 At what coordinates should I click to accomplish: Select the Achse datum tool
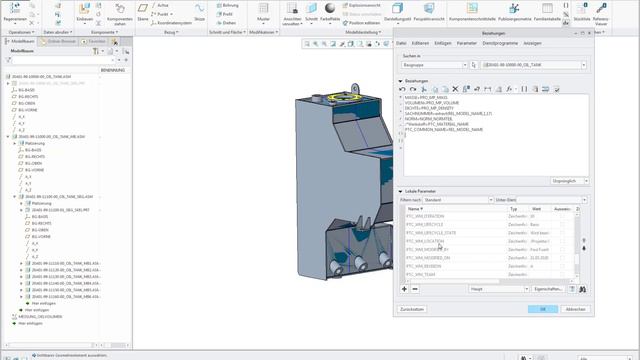(x=160, y=5)
